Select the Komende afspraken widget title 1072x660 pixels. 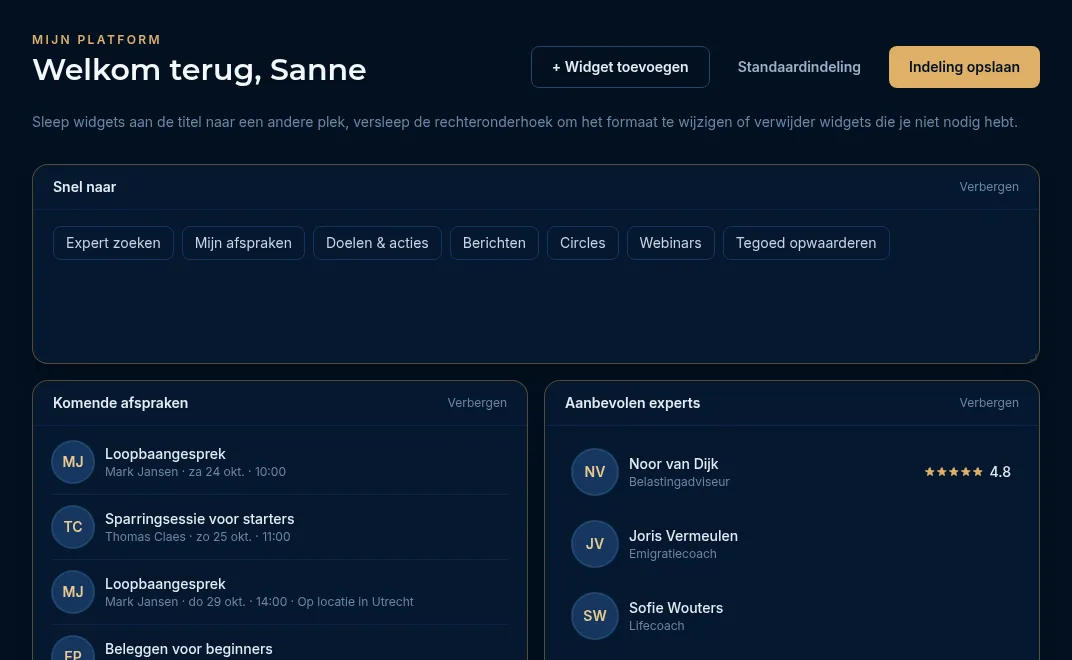pyautogui.click(x=120, y=403)
